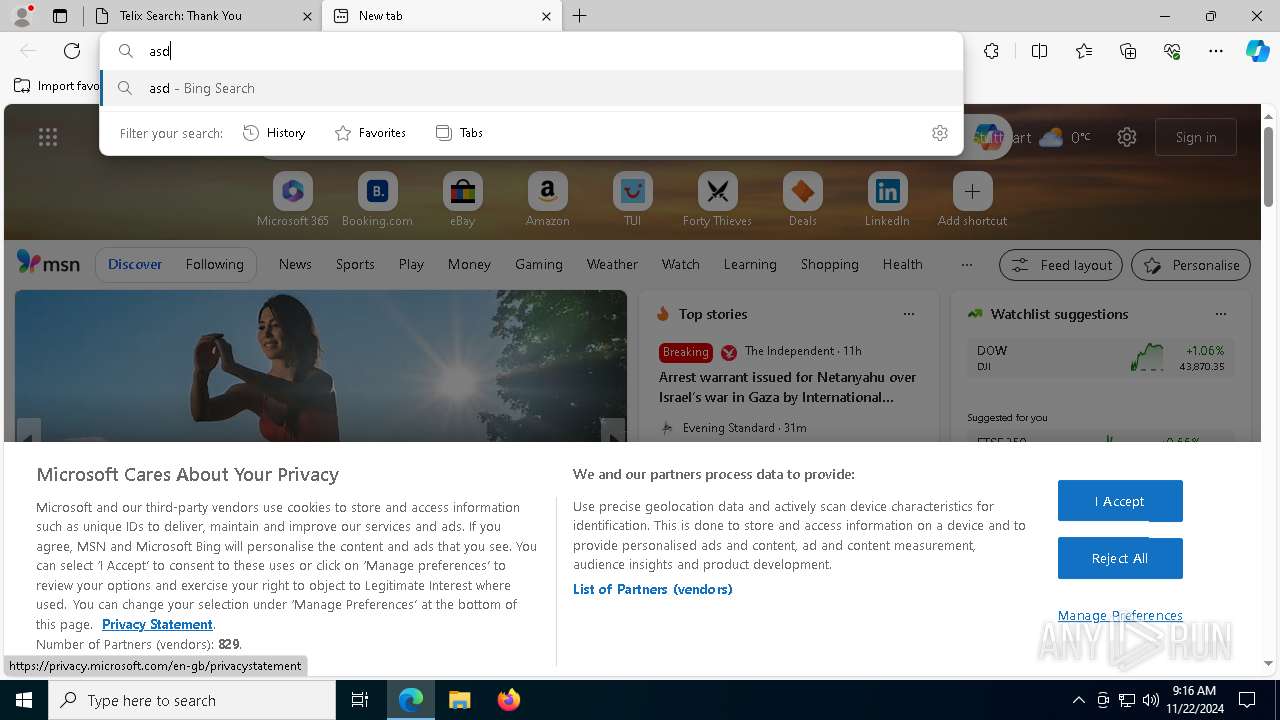This screenshot has height=720, width=1280.
Task: Open the eBay shortcut
Action: pos(463,200)
